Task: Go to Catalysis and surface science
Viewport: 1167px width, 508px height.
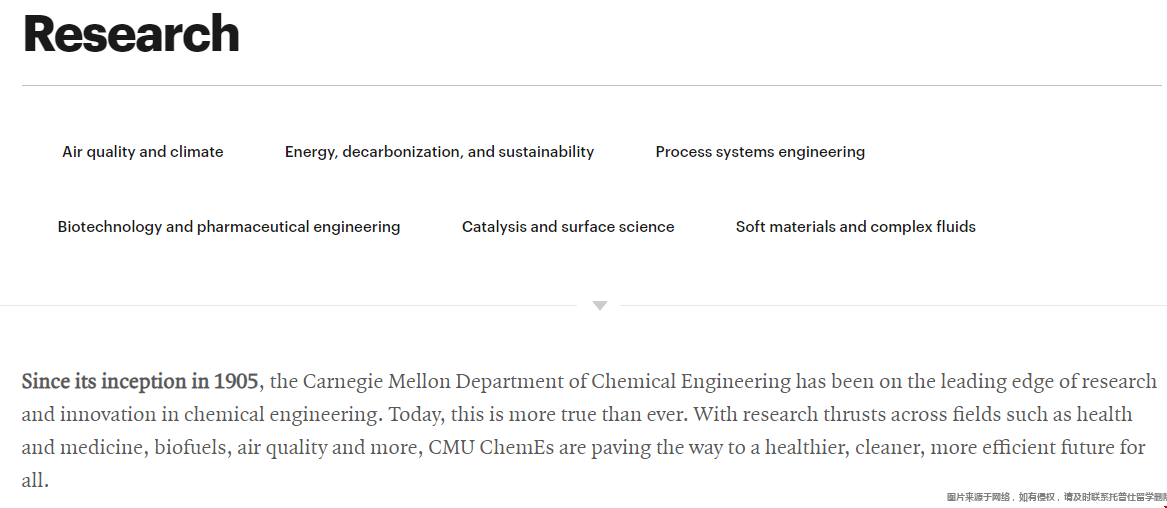Action: [568, 227]
